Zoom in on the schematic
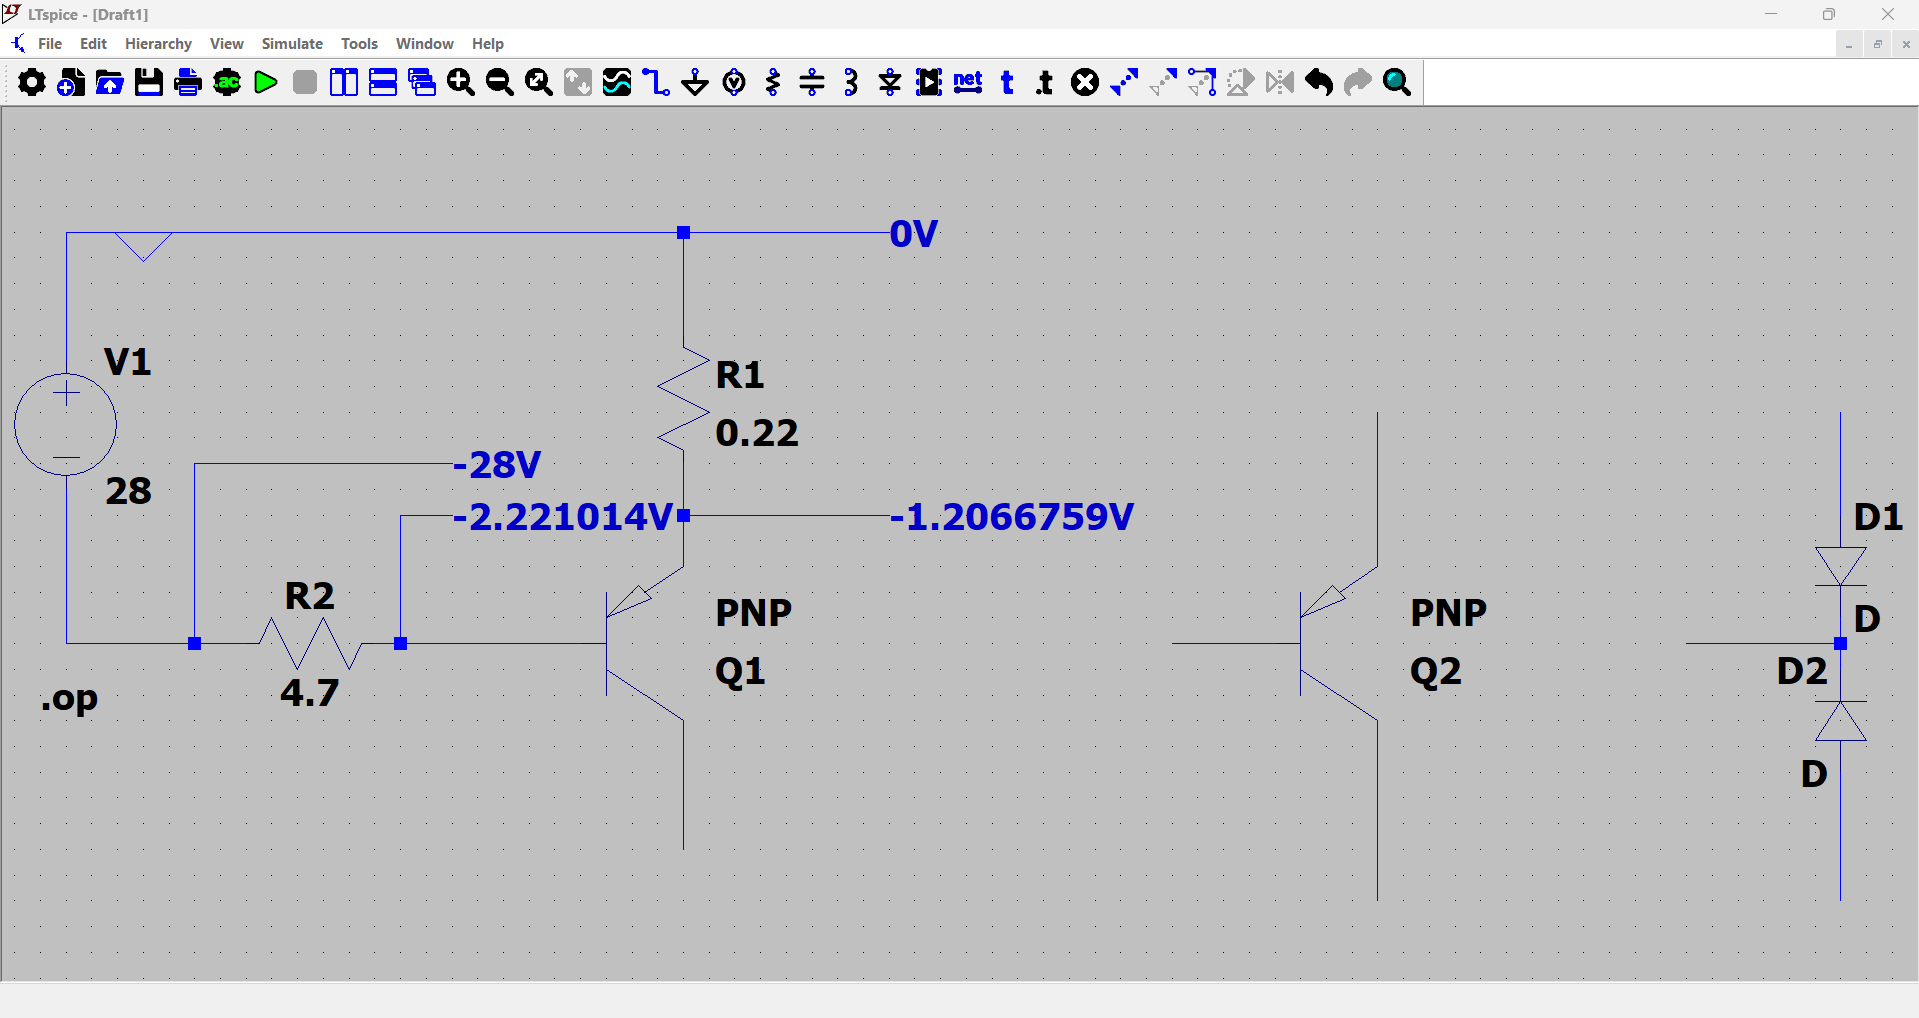Viewport: 1919px width, 1018px height. (461, 82)
